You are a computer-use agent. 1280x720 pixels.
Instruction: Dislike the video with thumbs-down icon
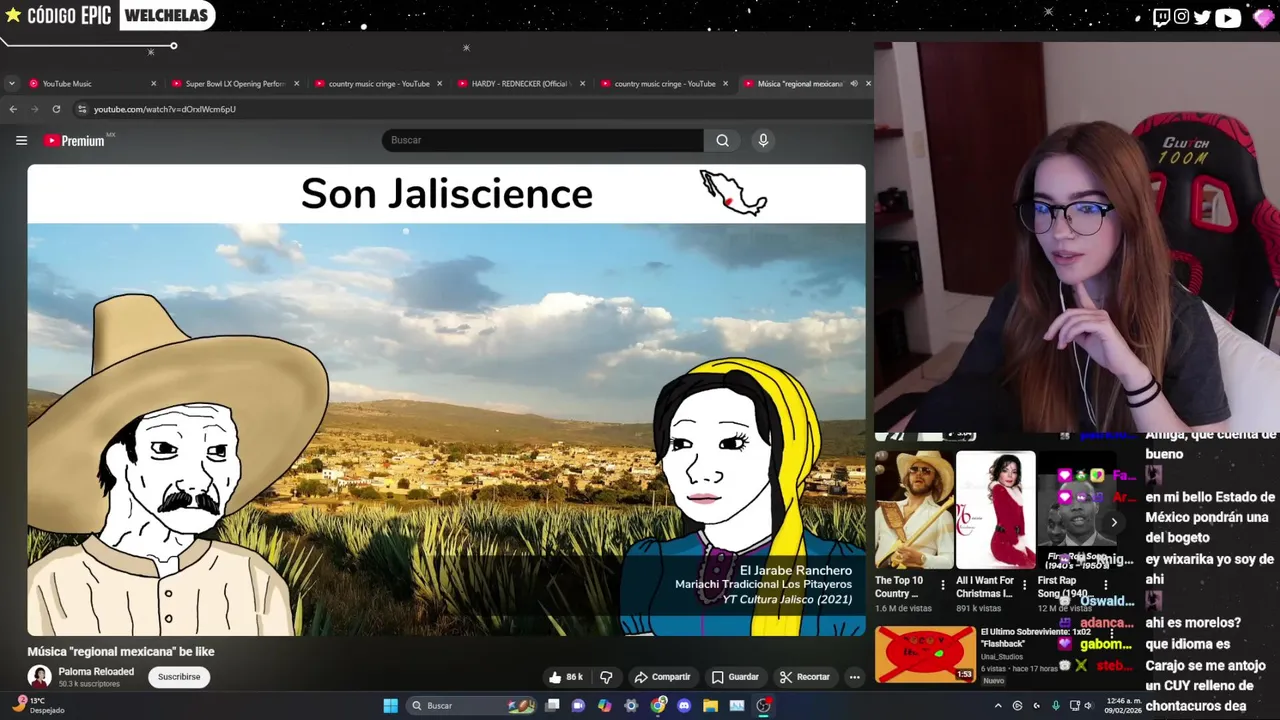tap(606, 677)
